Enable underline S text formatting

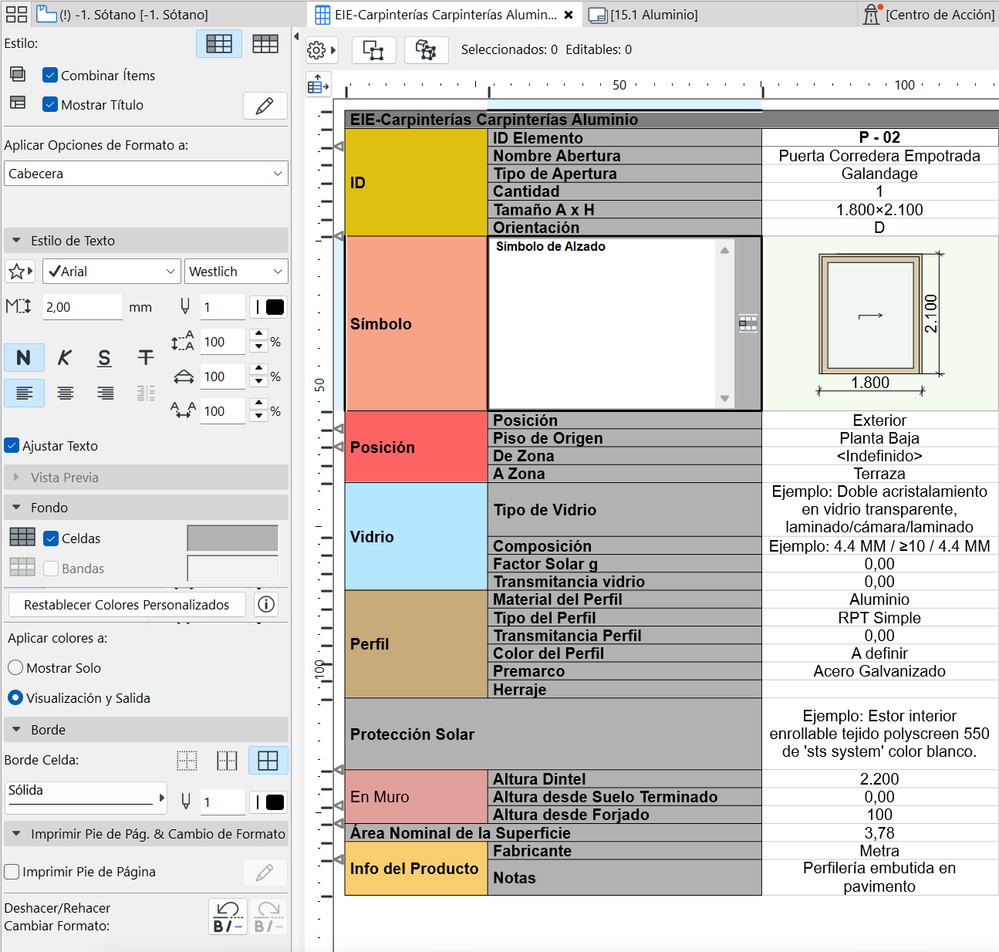[105, 358]
